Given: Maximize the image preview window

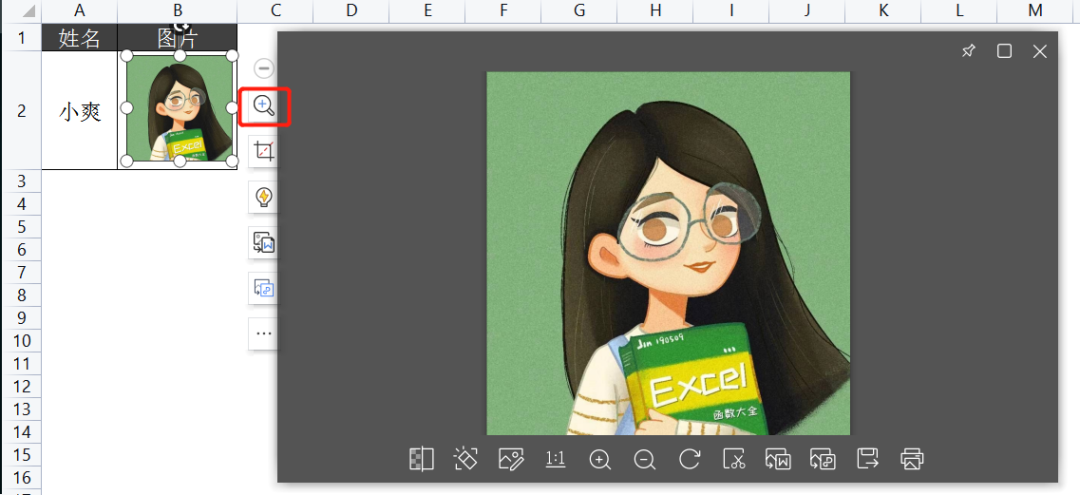Looking at the screenshot, I should [1004, 51].
